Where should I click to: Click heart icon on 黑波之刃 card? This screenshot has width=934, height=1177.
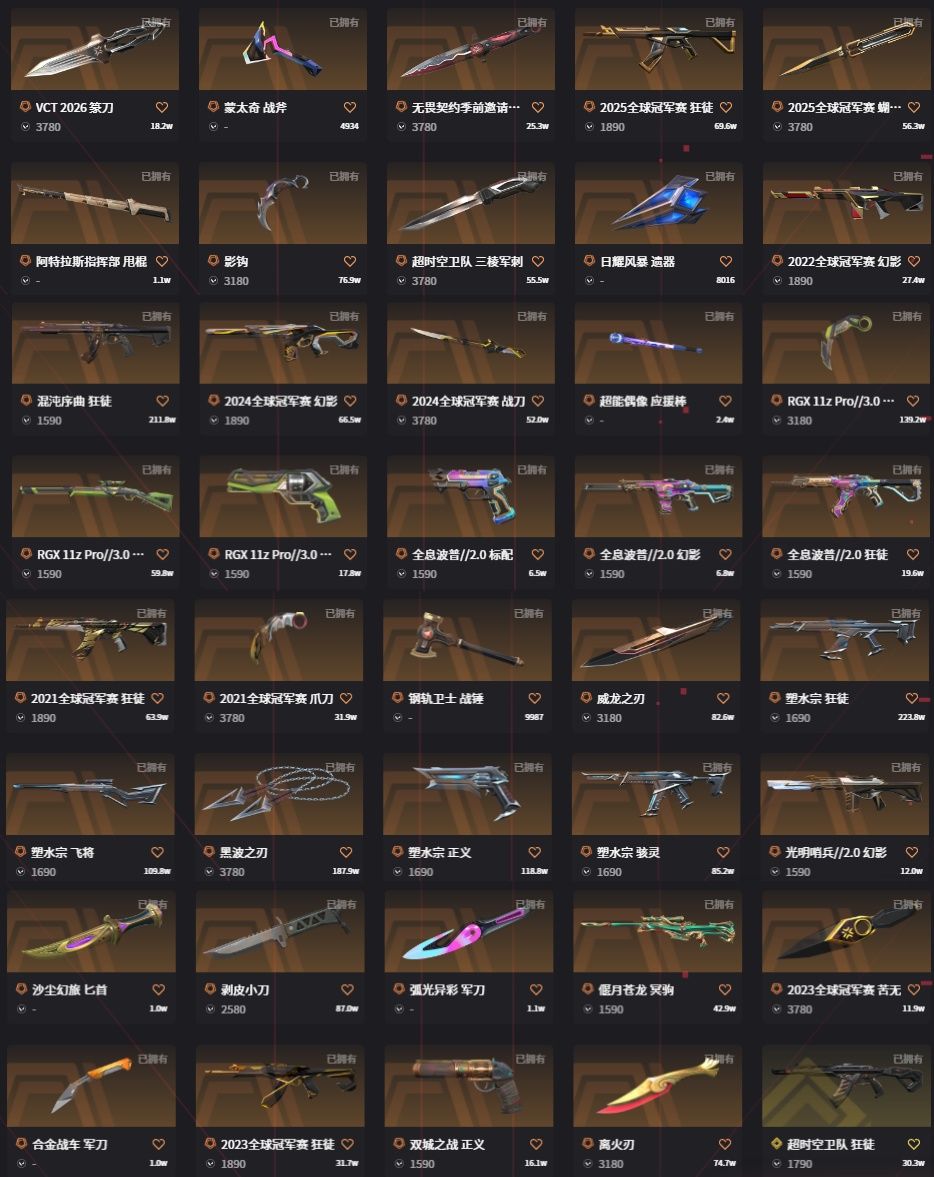(345, 852)
